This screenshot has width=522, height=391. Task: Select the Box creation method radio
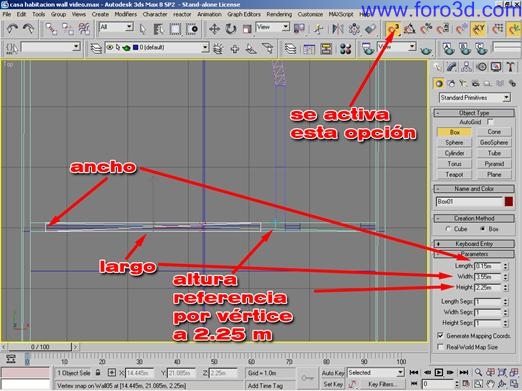coord(483,229)
